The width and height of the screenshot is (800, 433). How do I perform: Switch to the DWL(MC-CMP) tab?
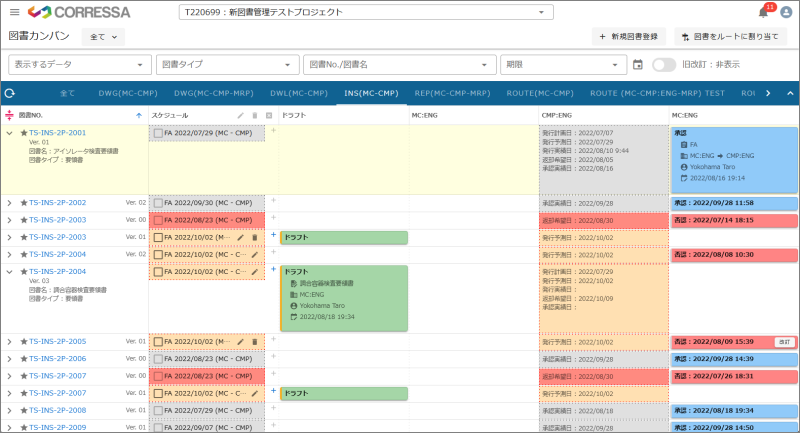pos(299,93)
